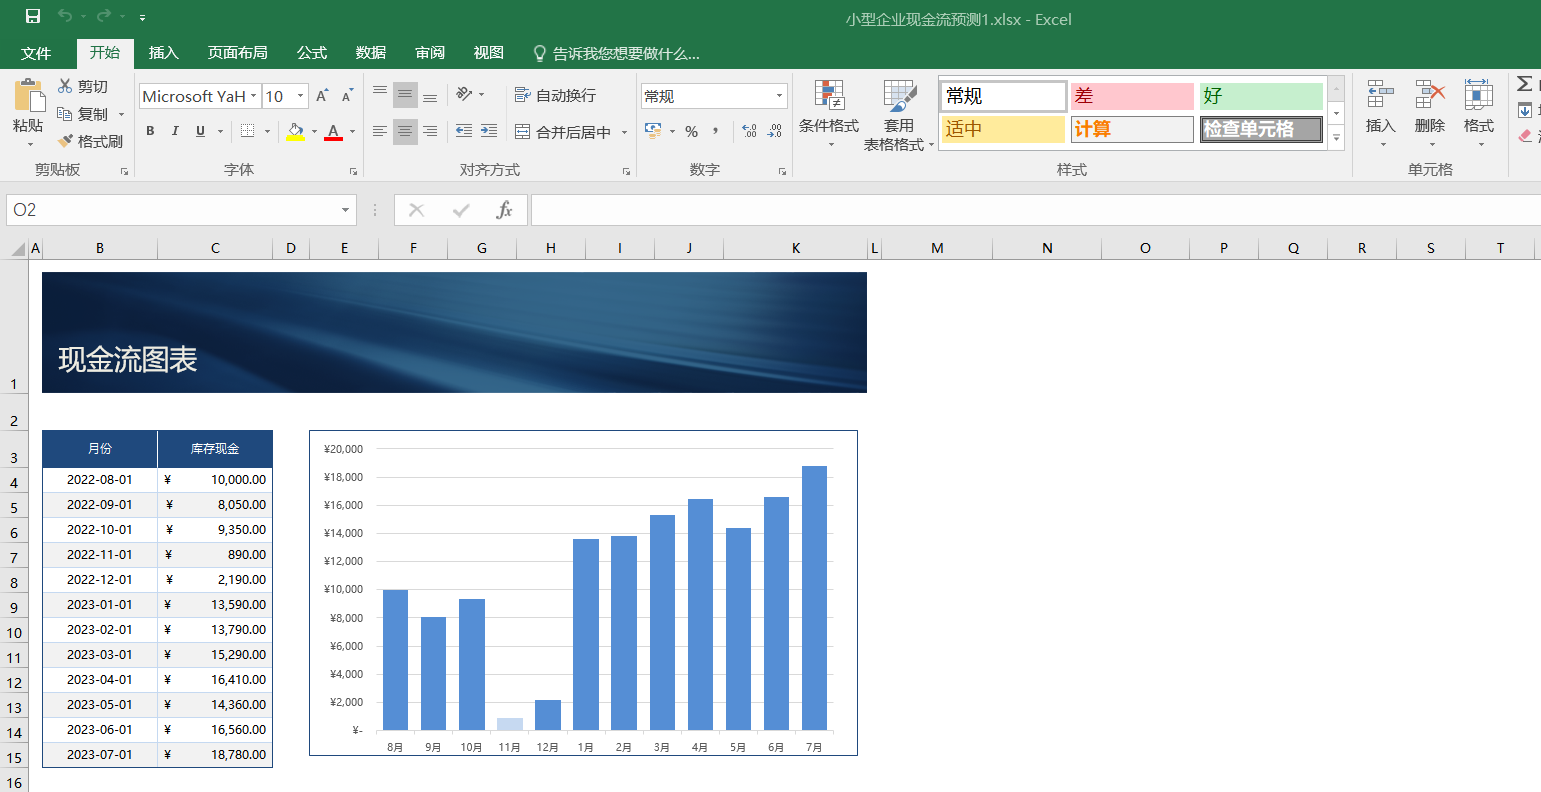Click the Paste clipboard icon
The width and height of the screenshot is (1541, 792).
[x=29, y=96]
